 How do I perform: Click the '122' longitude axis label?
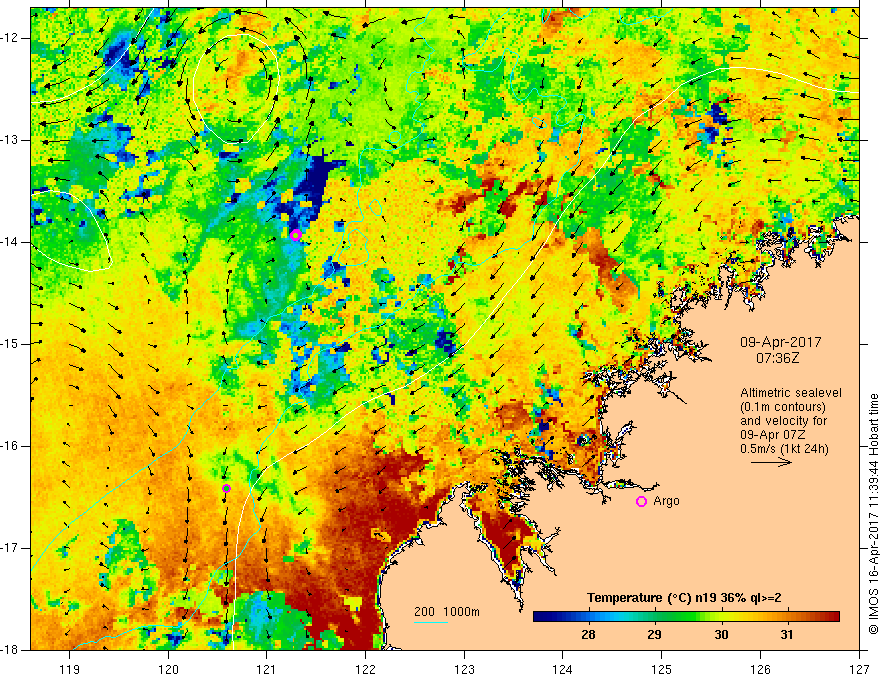click(x=365, y=669)
